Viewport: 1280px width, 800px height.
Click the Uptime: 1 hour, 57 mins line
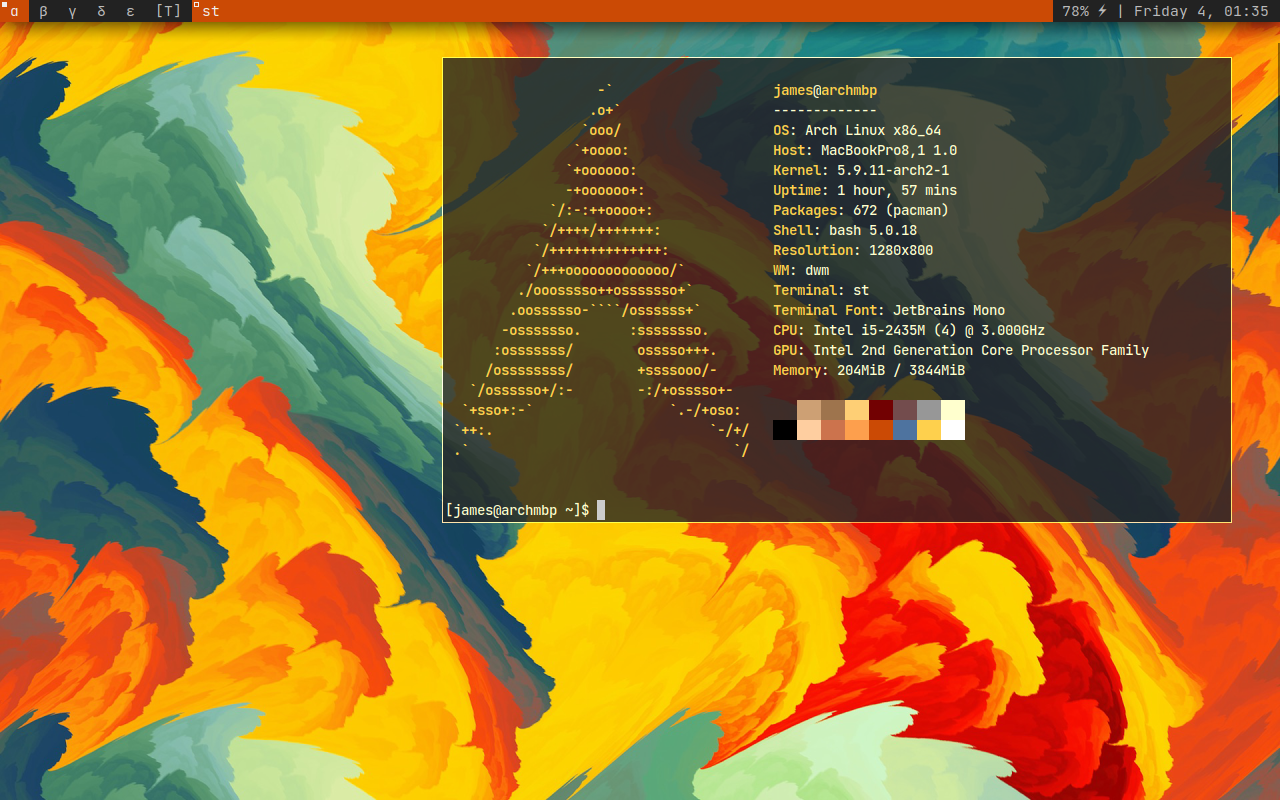(865, 190)
